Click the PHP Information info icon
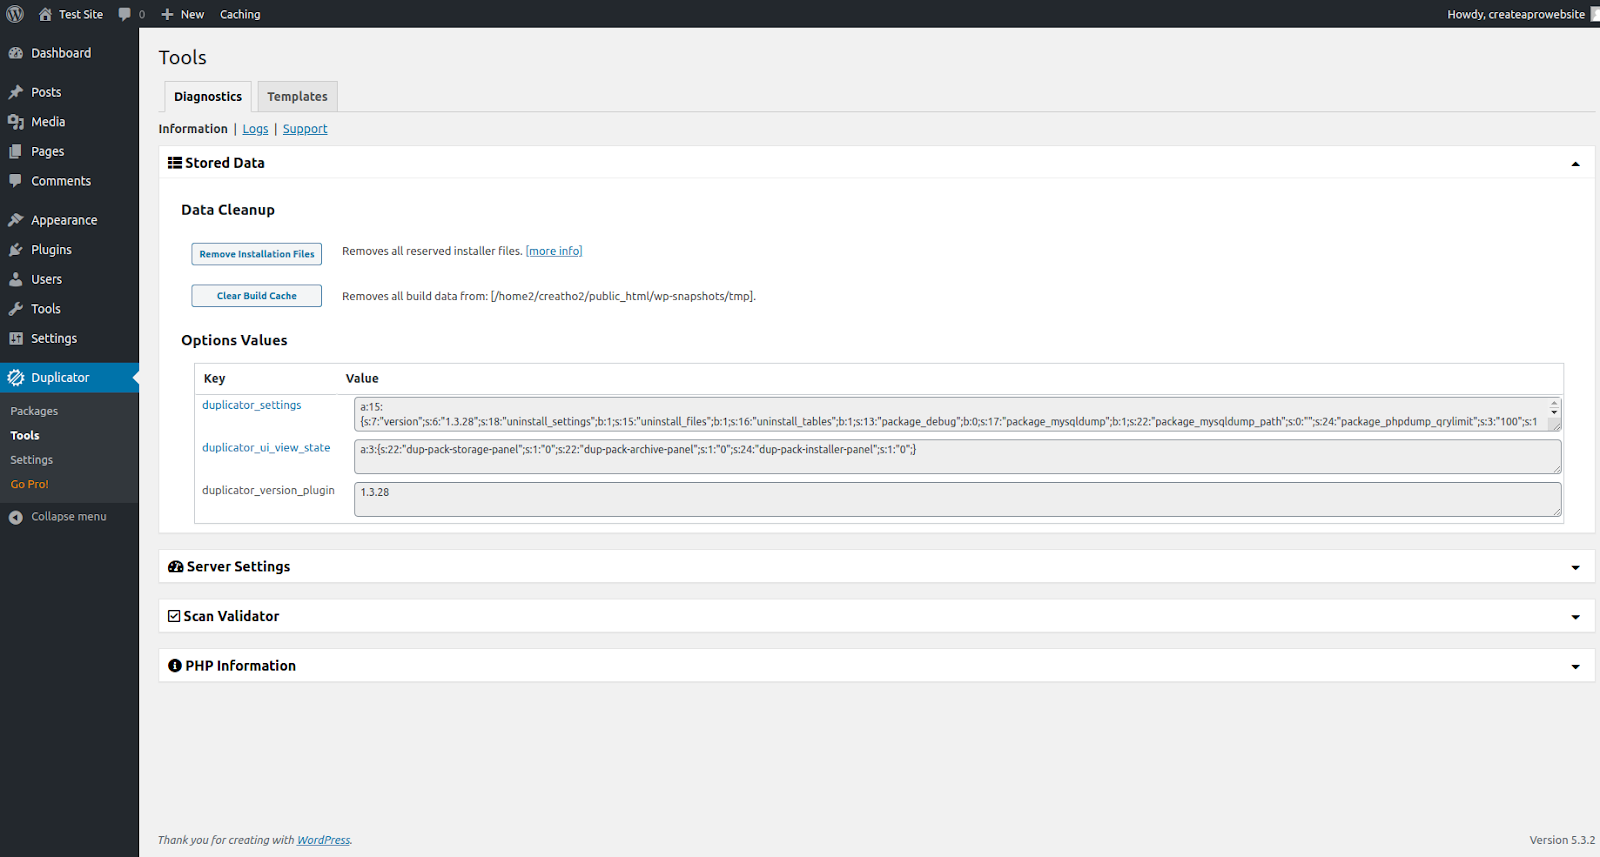The image size is (1600, 857). tap(175, 666)
